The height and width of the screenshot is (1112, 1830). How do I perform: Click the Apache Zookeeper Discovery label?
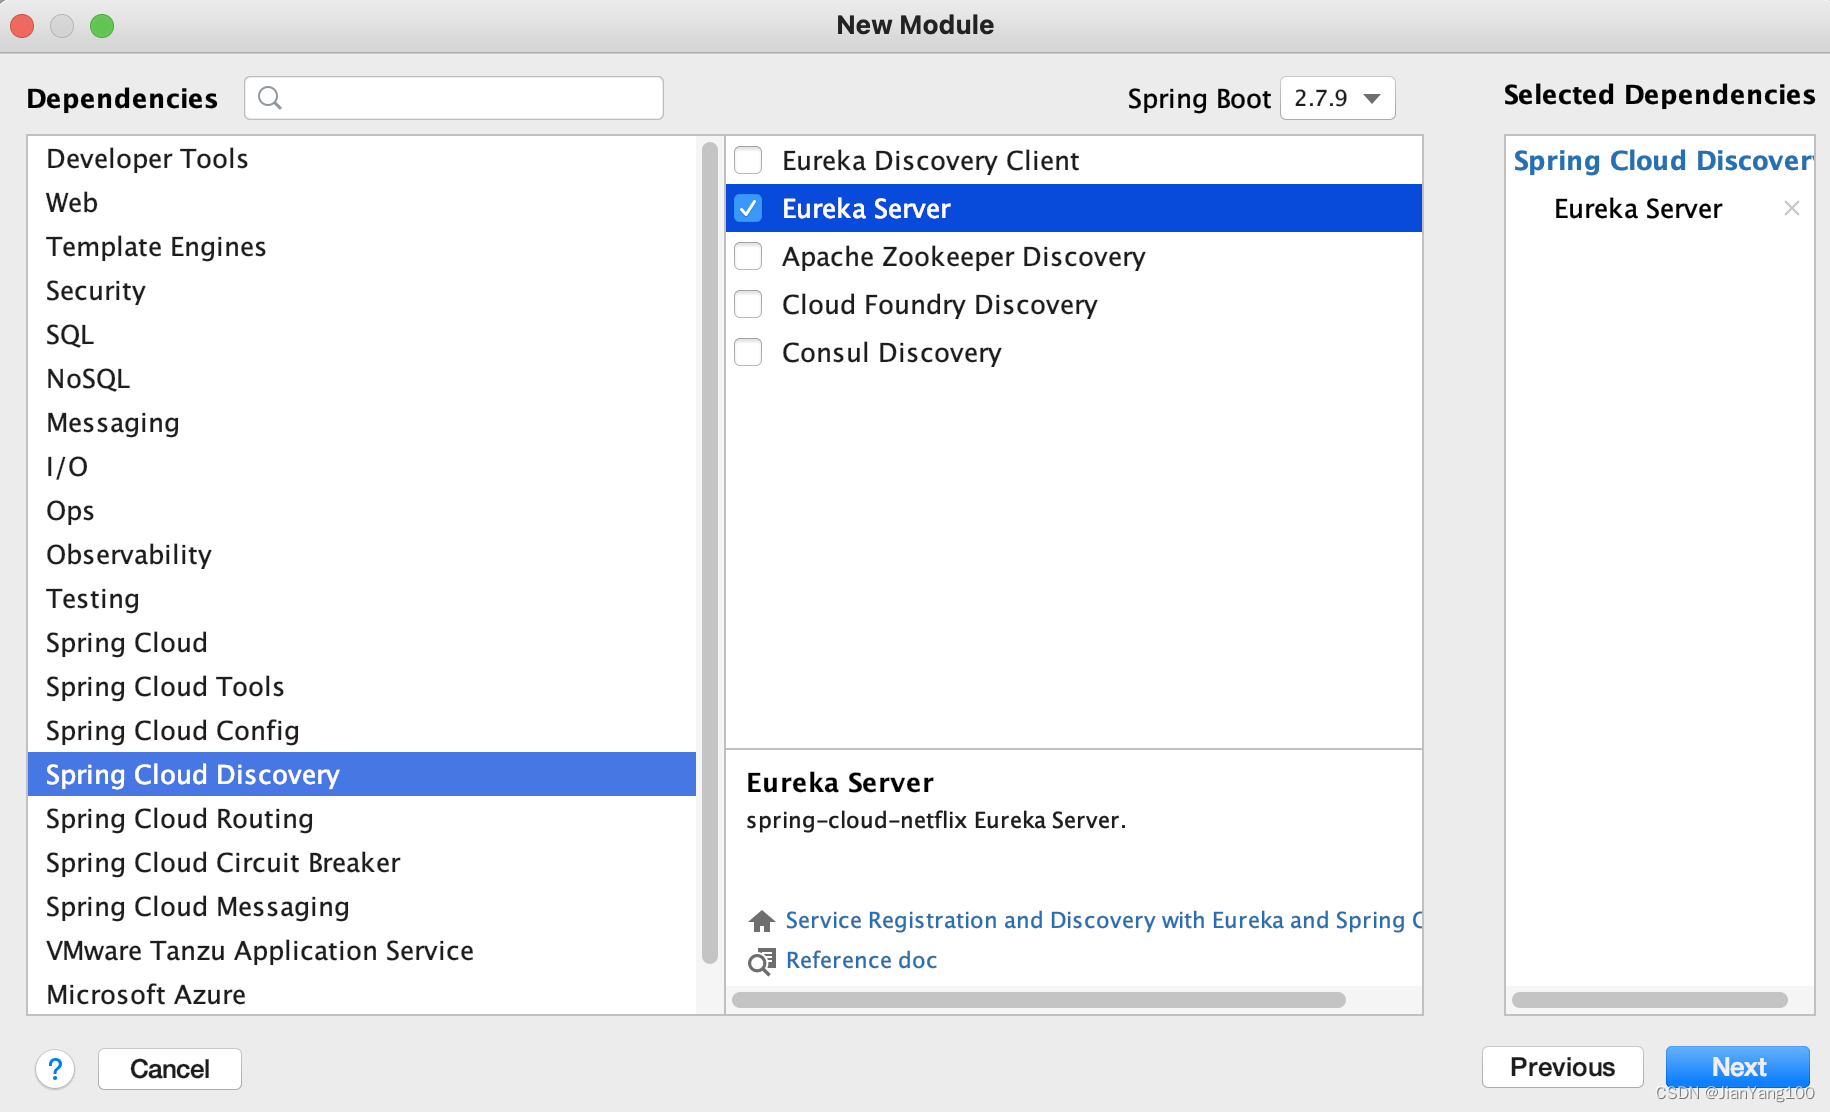click(963, 256)
